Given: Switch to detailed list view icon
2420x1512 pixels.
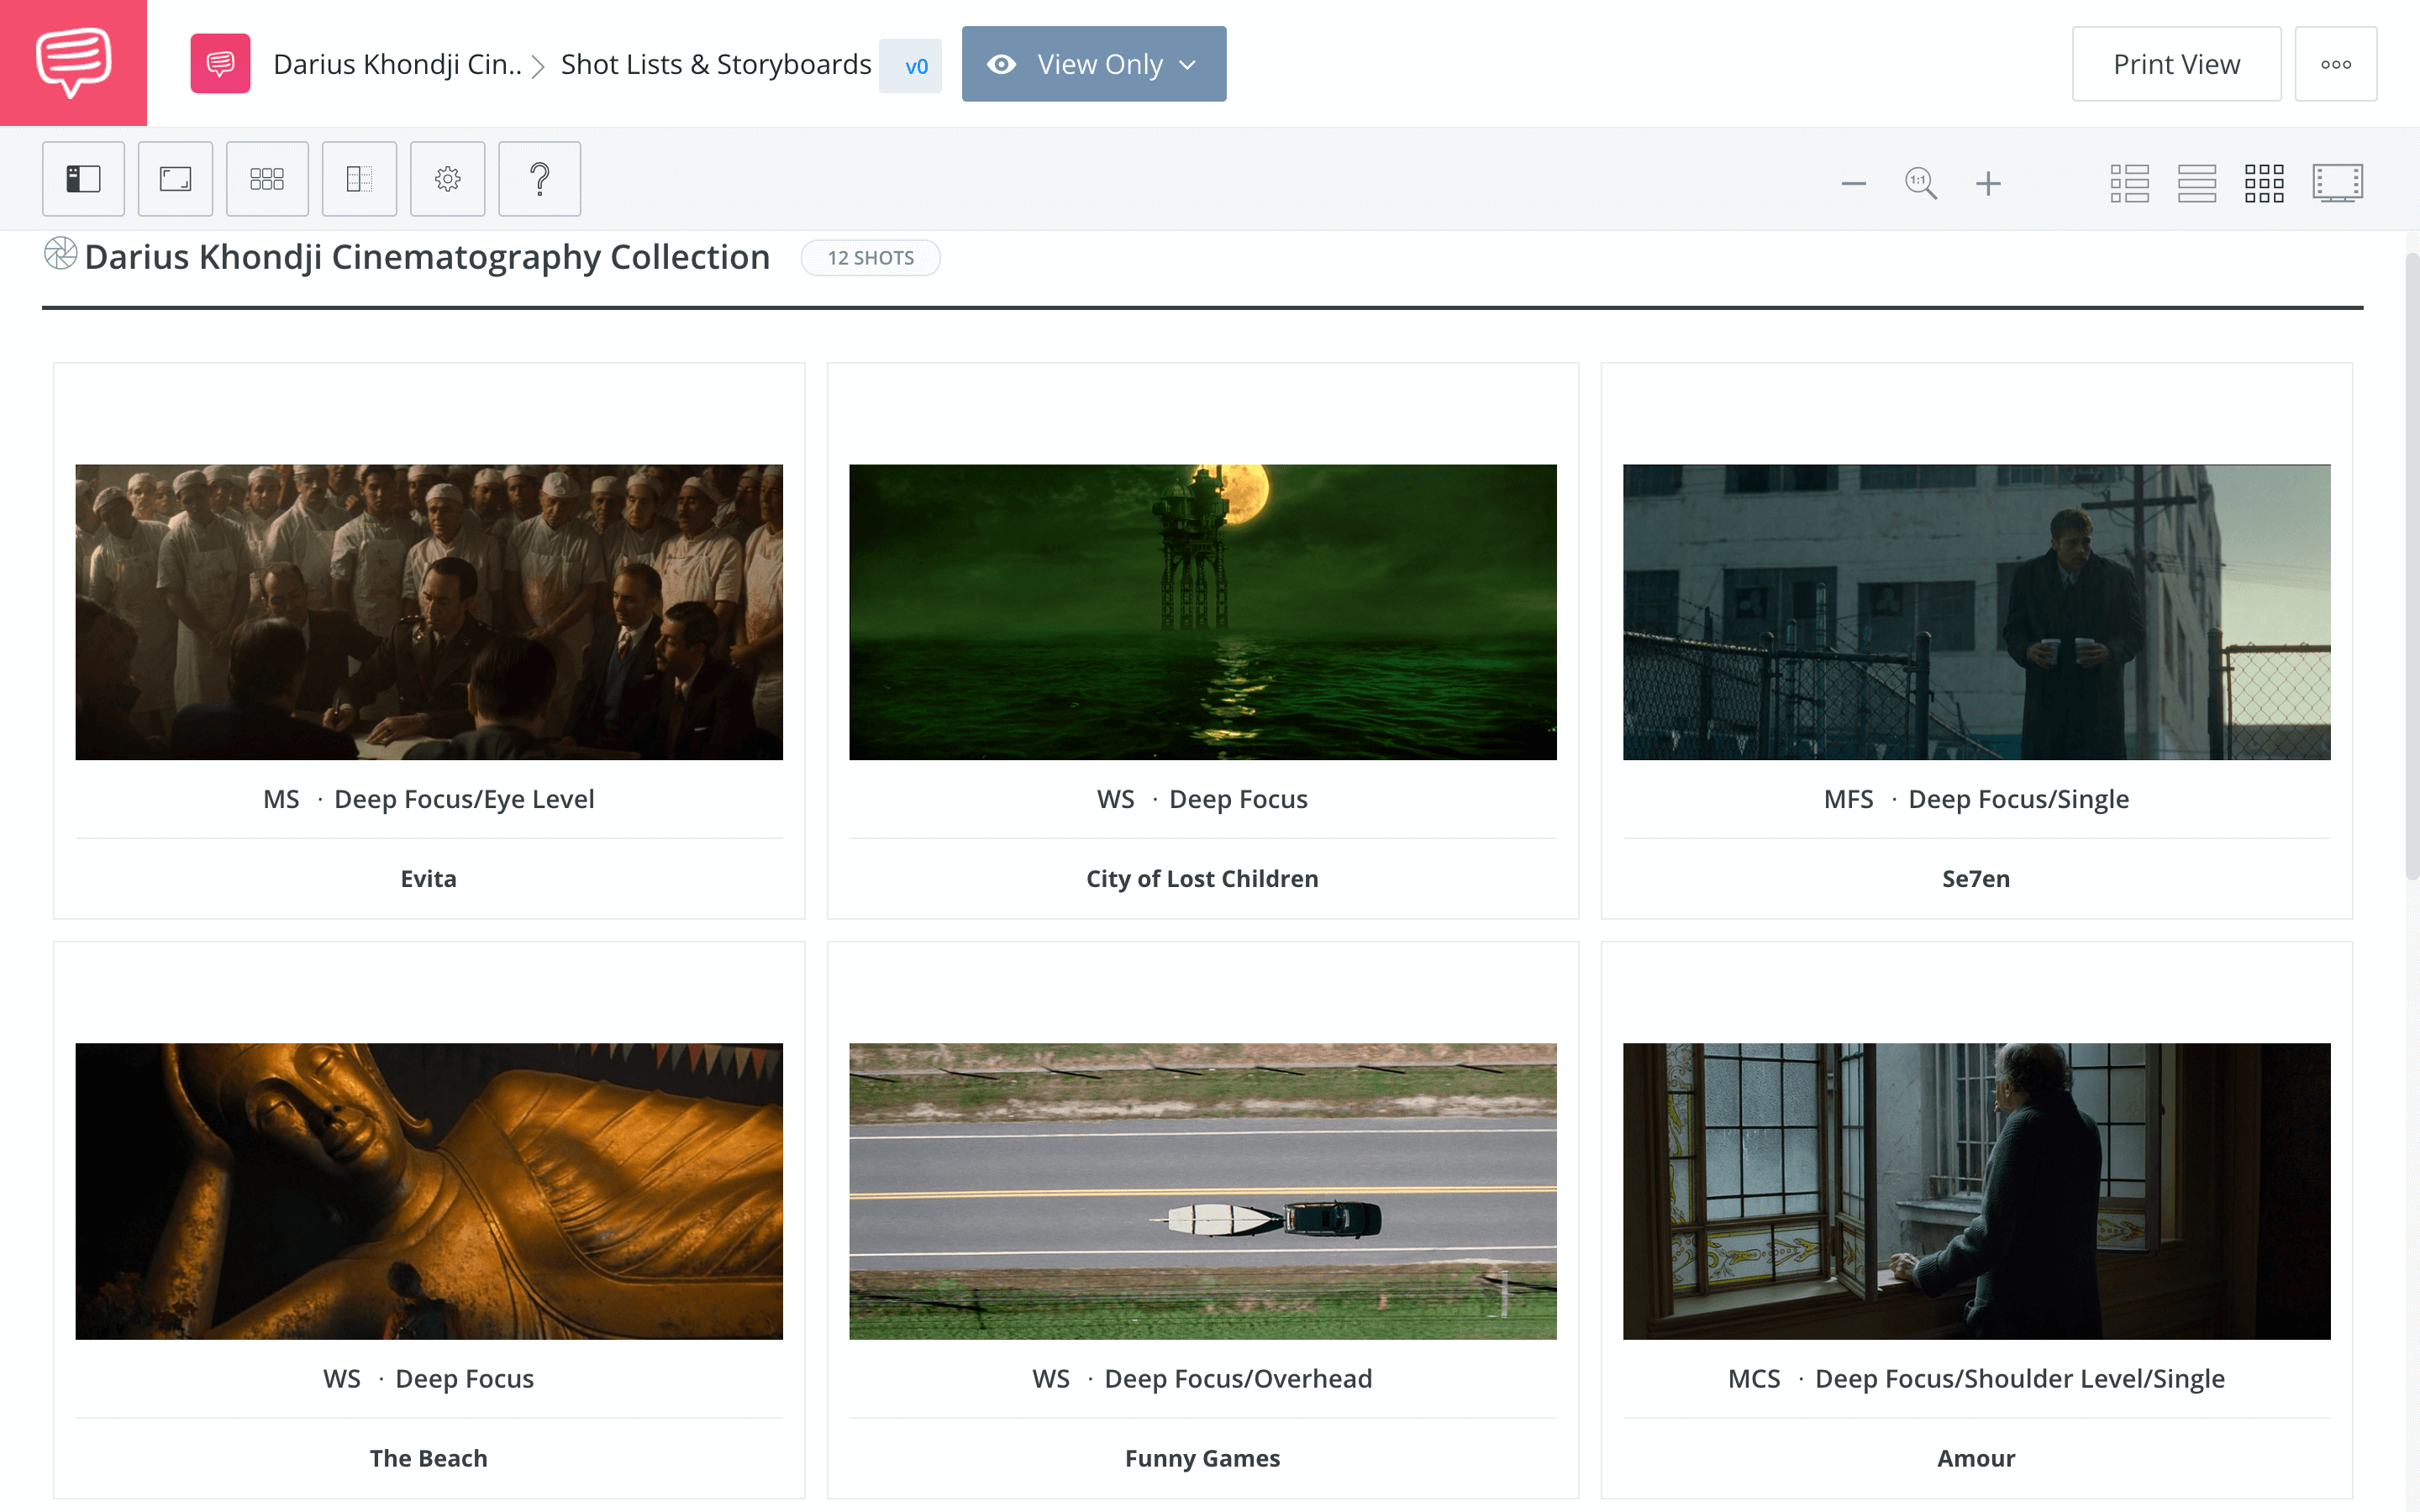Looking at the screenshot, I should click(2129, 184).
